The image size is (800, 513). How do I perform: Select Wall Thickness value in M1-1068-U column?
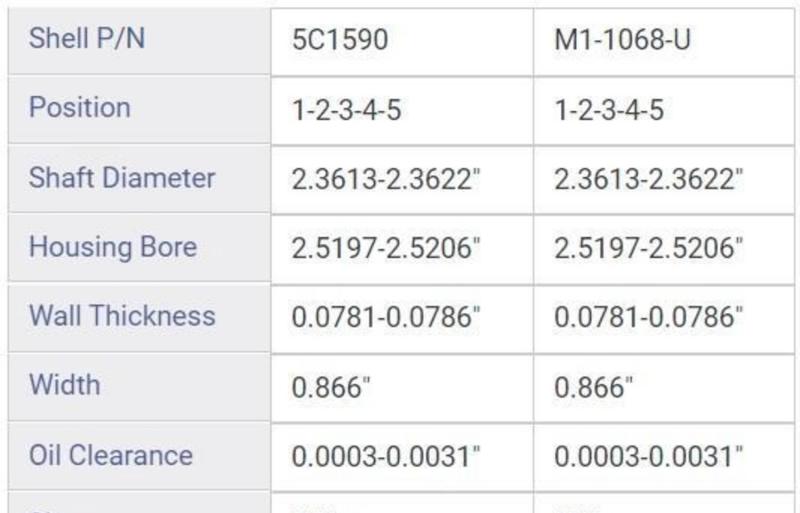pyautogui.click(x=648, y=317)
